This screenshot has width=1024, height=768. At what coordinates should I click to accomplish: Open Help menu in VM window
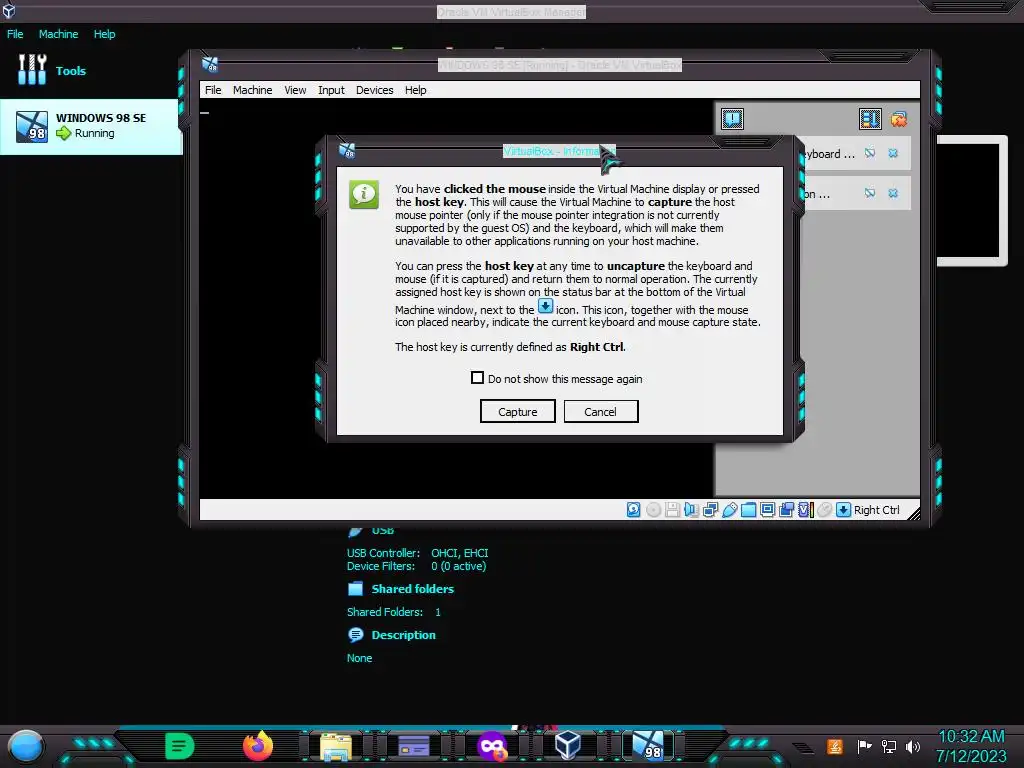pyautogui.click(x=415, y=90)
